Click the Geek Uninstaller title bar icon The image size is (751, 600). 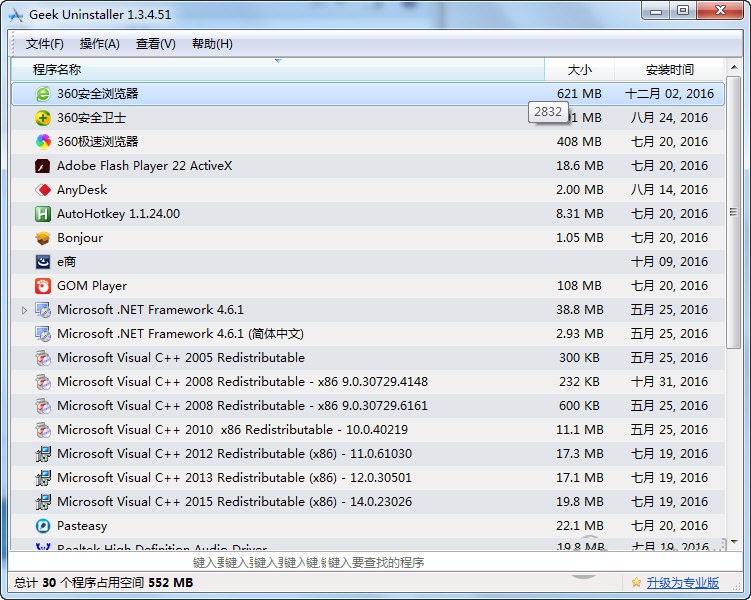point(16,15)
